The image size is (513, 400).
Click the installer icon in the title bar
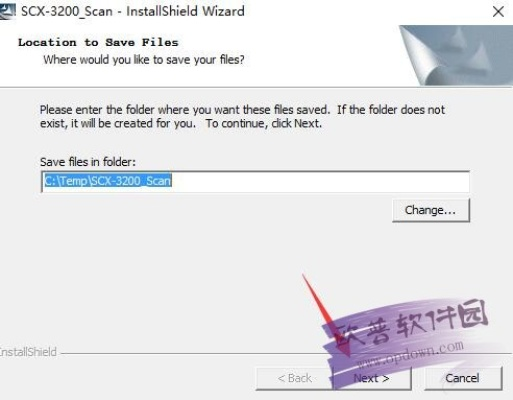point(7,12)
